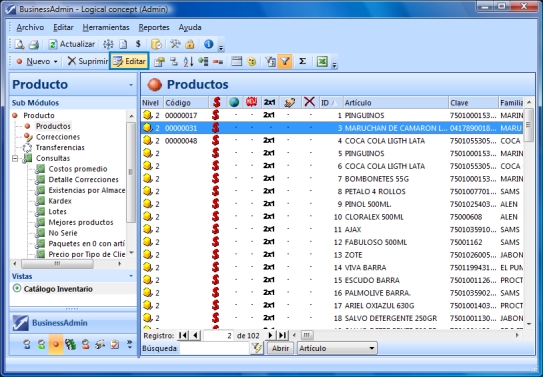
Task: Click the Excel export icon in toolbar
Action: pos(322,62)
